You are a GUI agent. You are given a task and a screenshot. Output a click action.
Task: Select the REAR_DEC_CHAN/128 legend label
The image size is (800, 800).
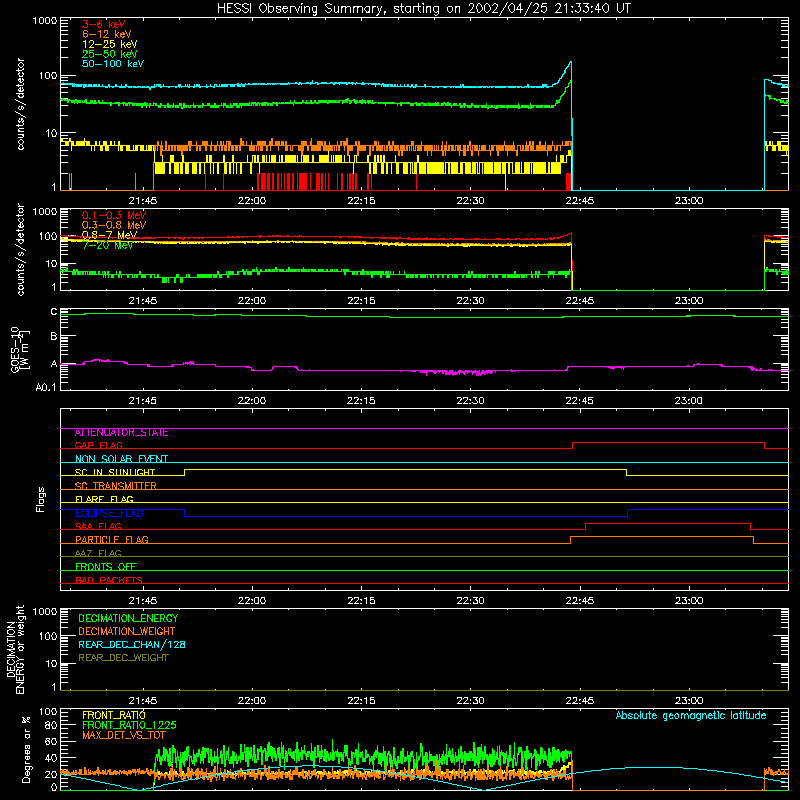pos(132,644)
